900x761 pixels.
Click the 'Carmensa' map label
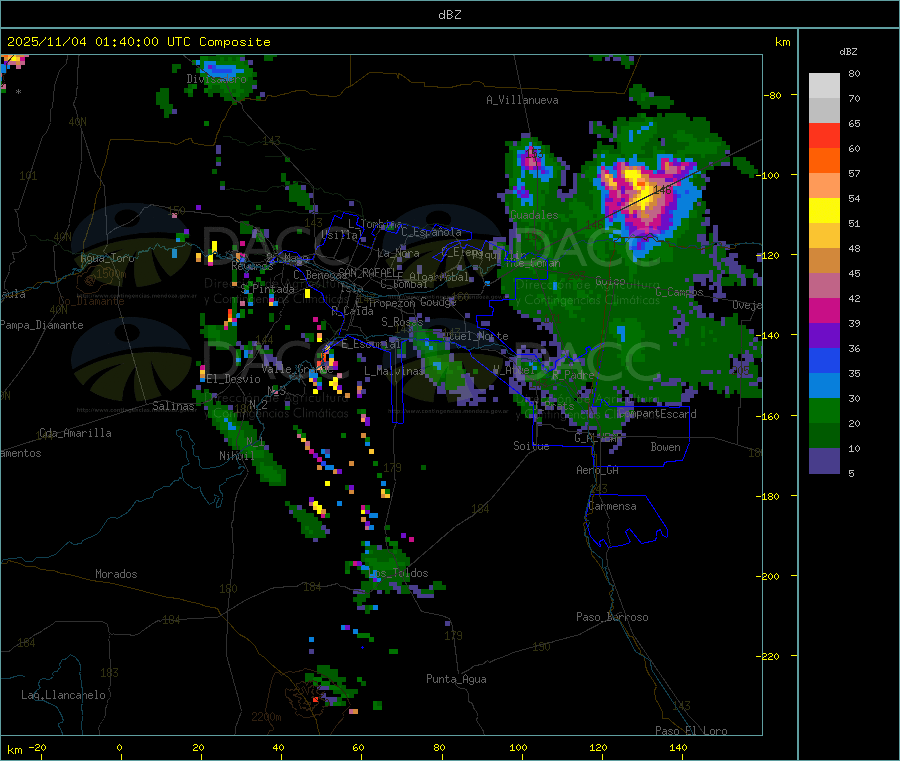[612, 506]
